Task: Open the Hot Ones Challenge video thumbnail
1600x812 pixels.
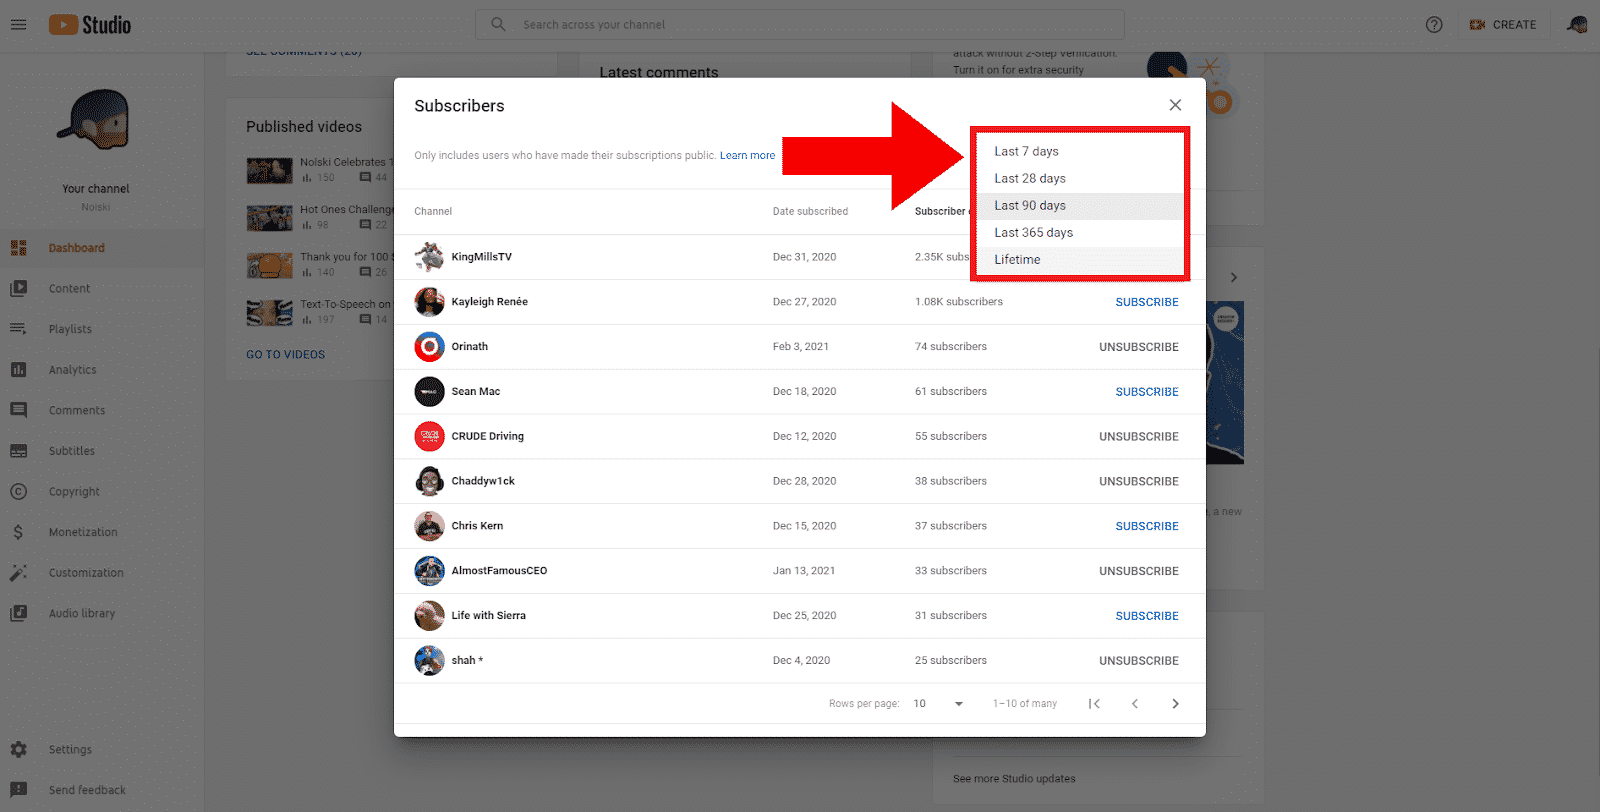Action: tap(270, 218)
